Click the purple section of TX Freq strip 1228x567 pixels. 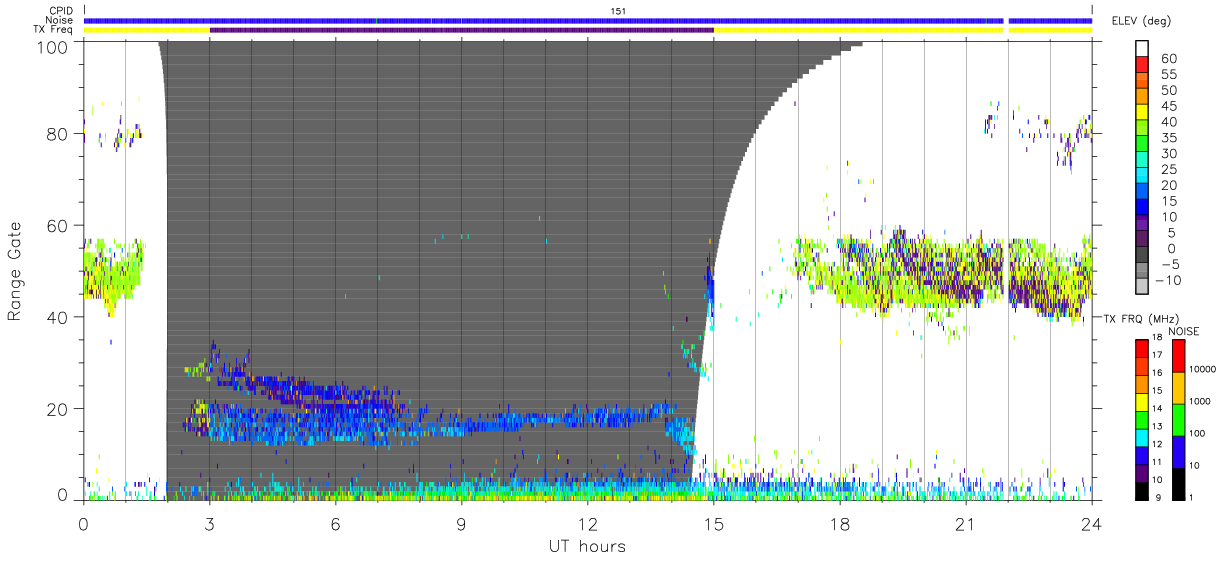(x=462, y=30)
